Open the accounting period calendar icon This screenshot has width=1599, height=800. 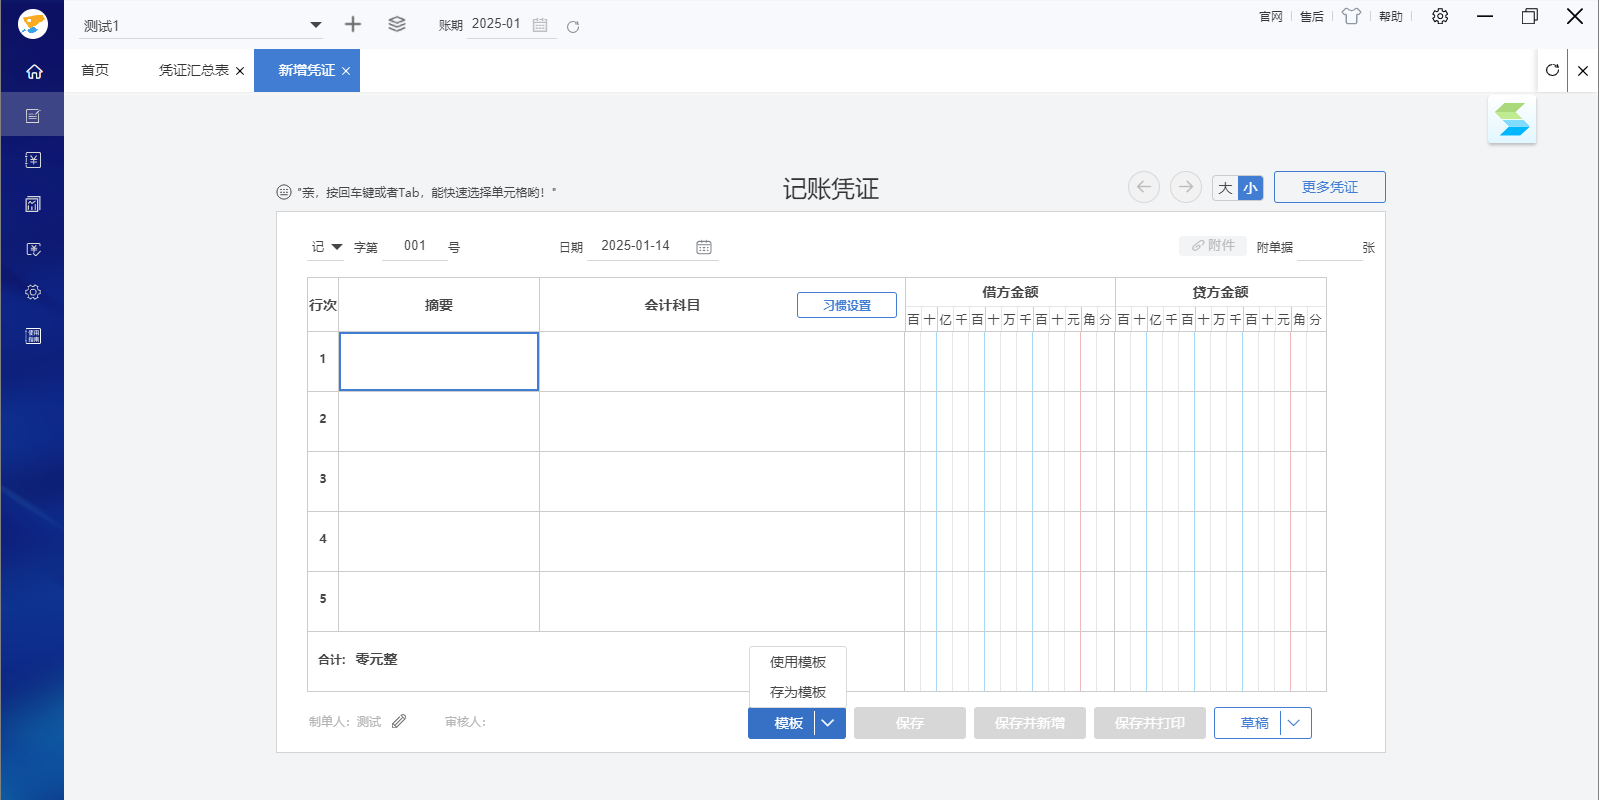pos(540,25)
